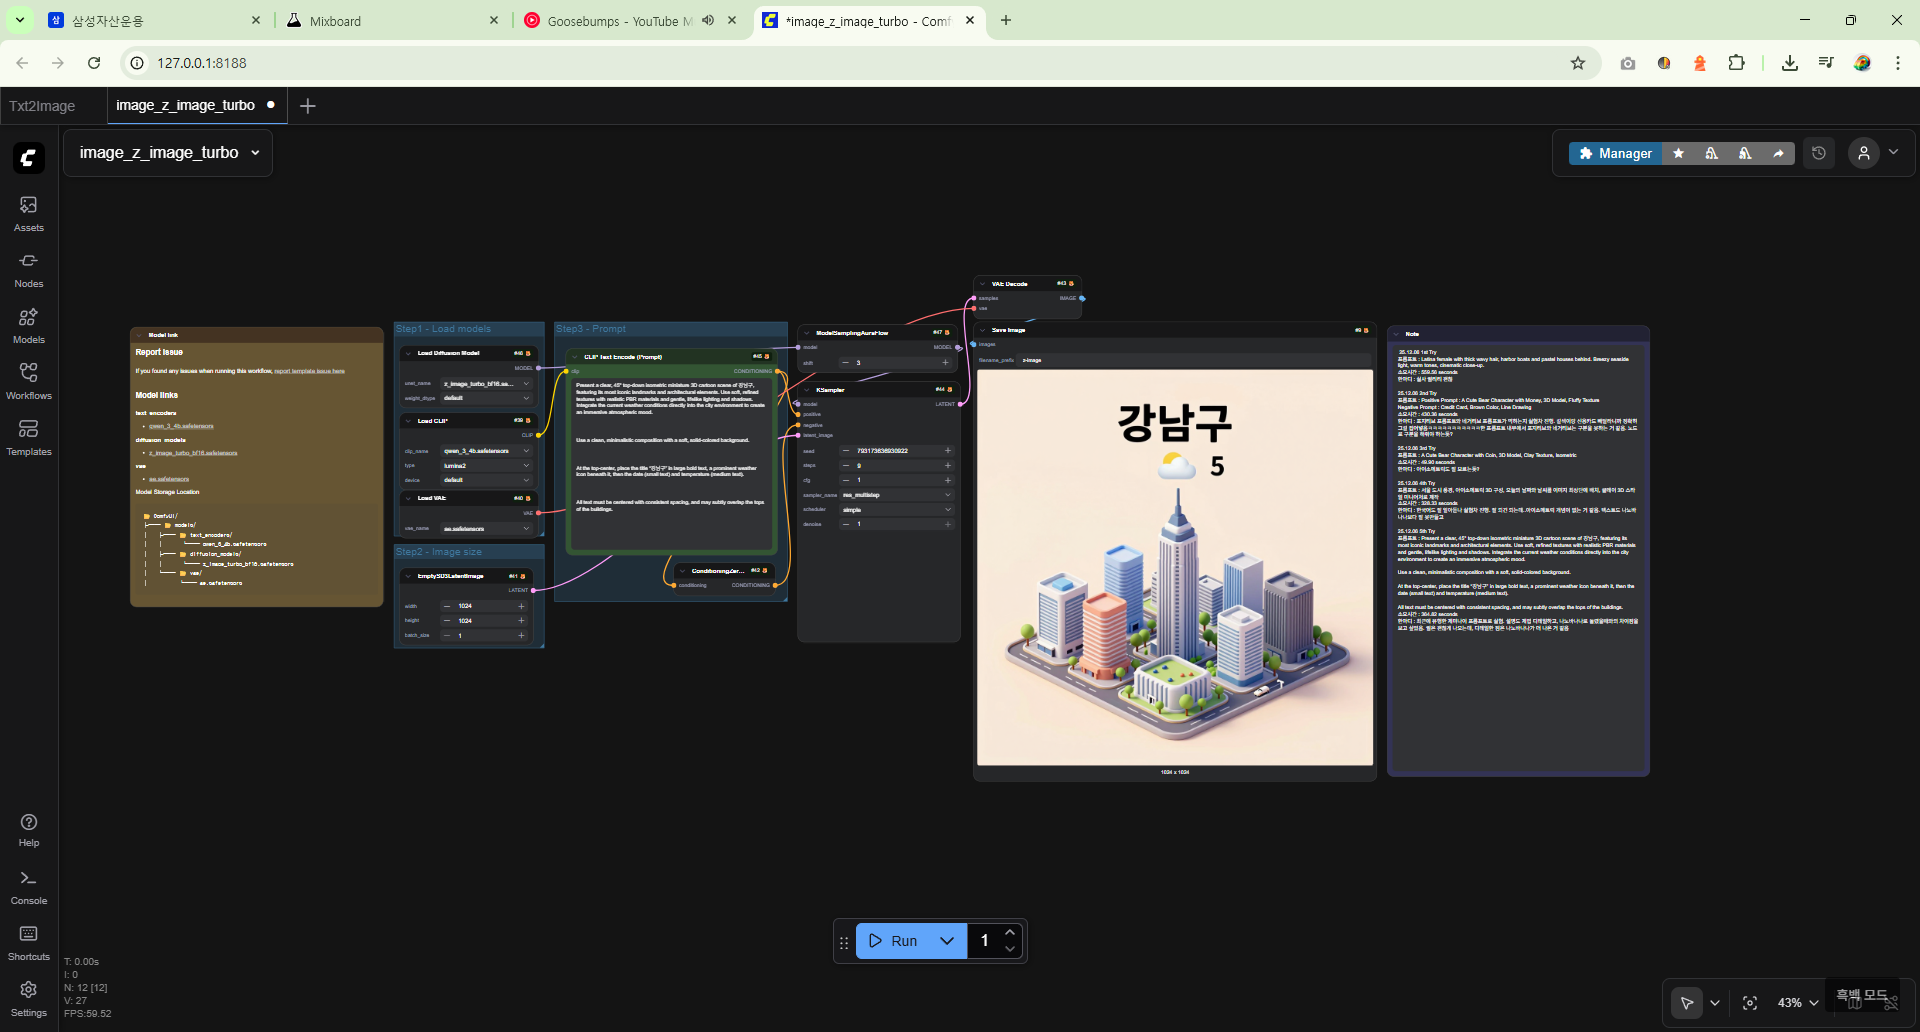Click the generated 강남구 city image preview
This screenshot has width=1920, height=1032.
click(1174, 567)
